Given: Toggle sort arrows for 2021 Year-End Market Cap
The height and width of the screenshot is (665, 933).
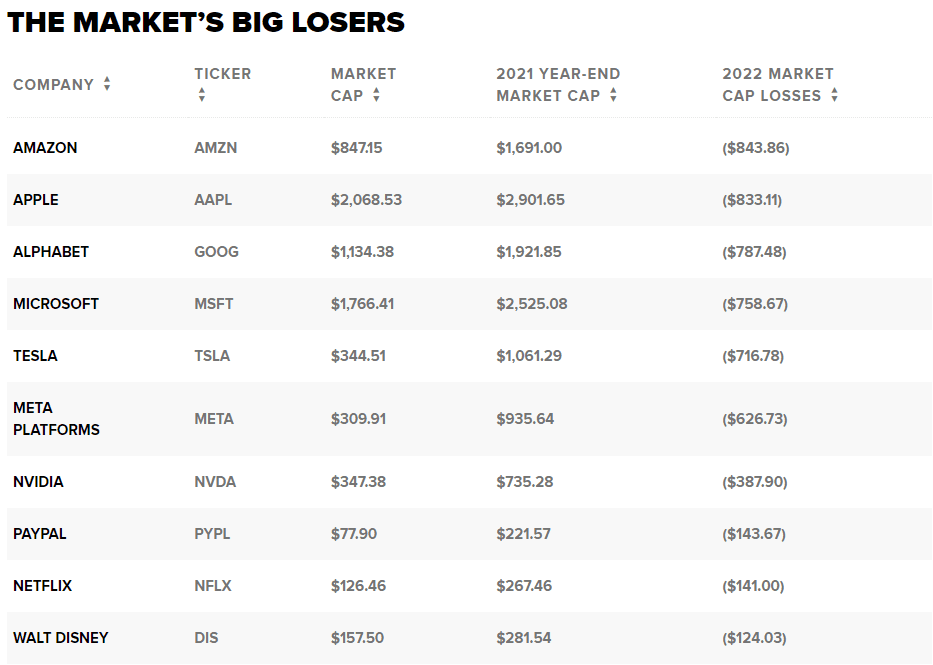Looking at the screenshot, I should pyautogui.click(x=613, y=95).
